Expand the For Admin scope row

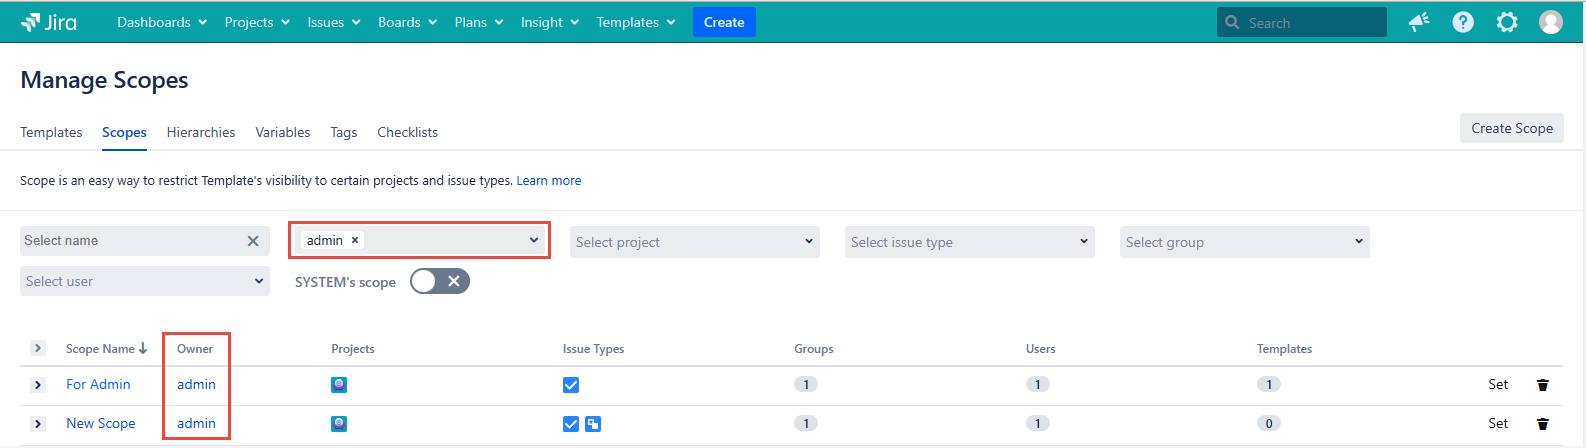click(38, 385)
